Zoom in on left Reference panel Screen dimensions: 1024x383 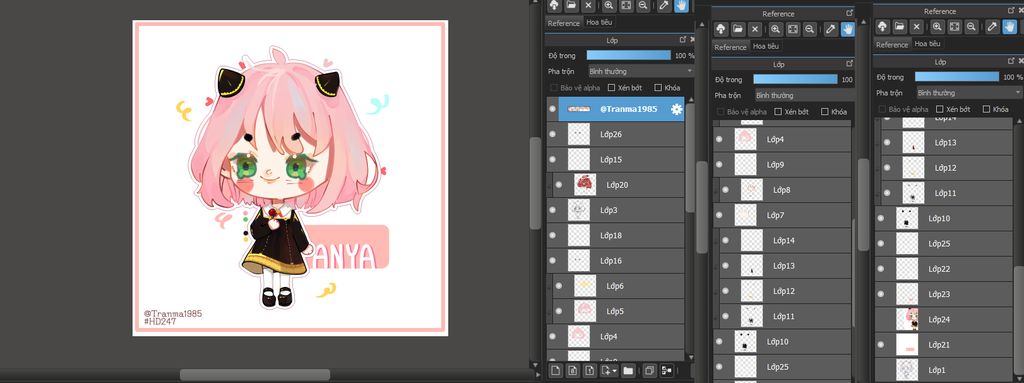tap(609, 5)
